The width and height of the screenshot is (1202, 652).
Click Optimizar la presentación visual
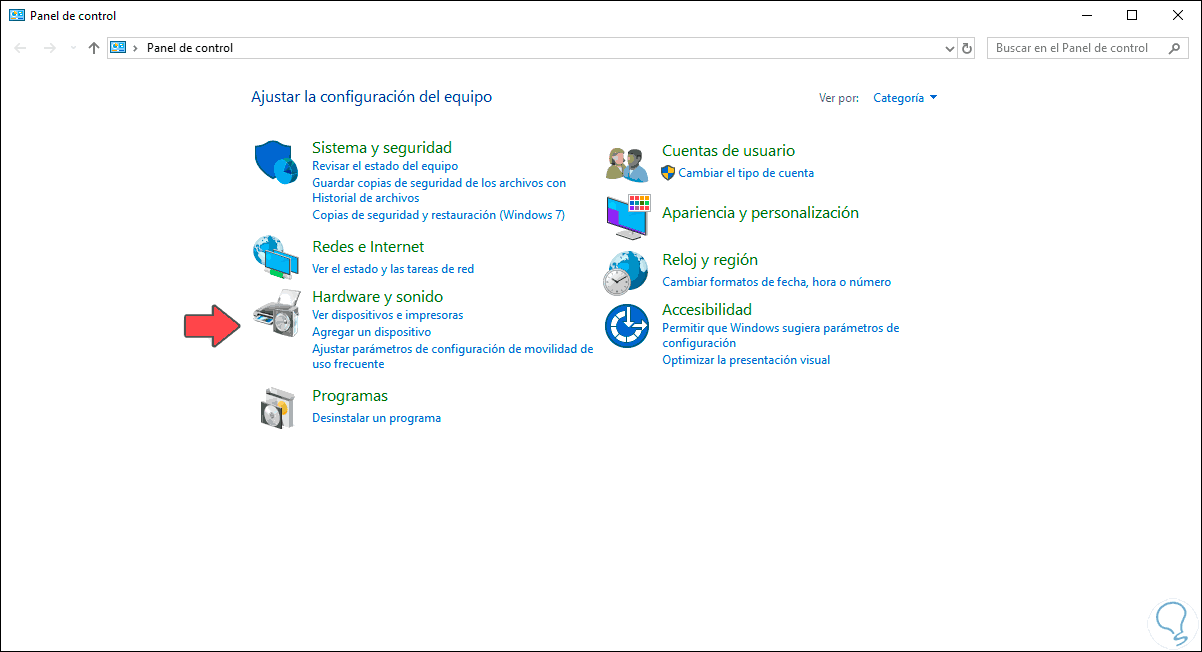pyautogui.click(x=746, y=360)
